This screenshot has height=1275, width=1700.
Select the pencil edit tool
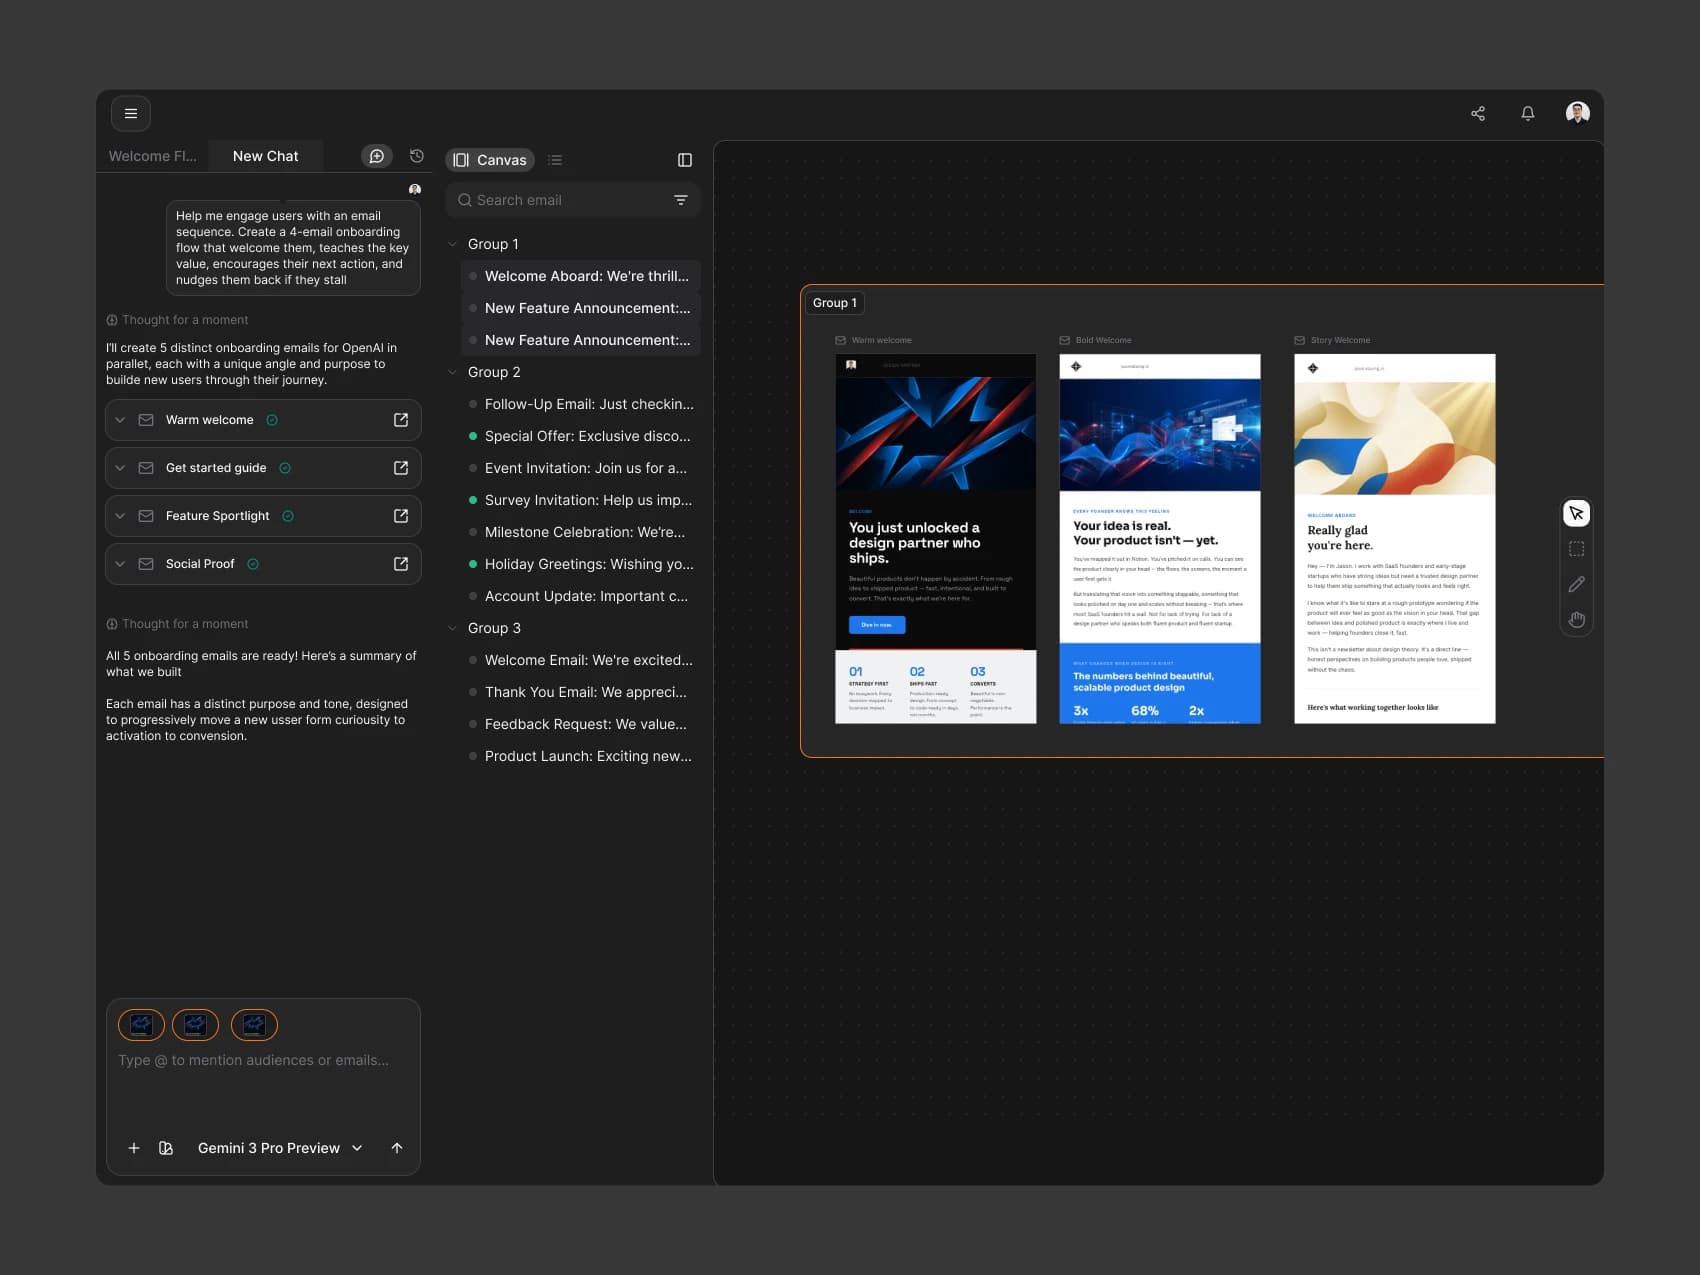click(1577, 584)
